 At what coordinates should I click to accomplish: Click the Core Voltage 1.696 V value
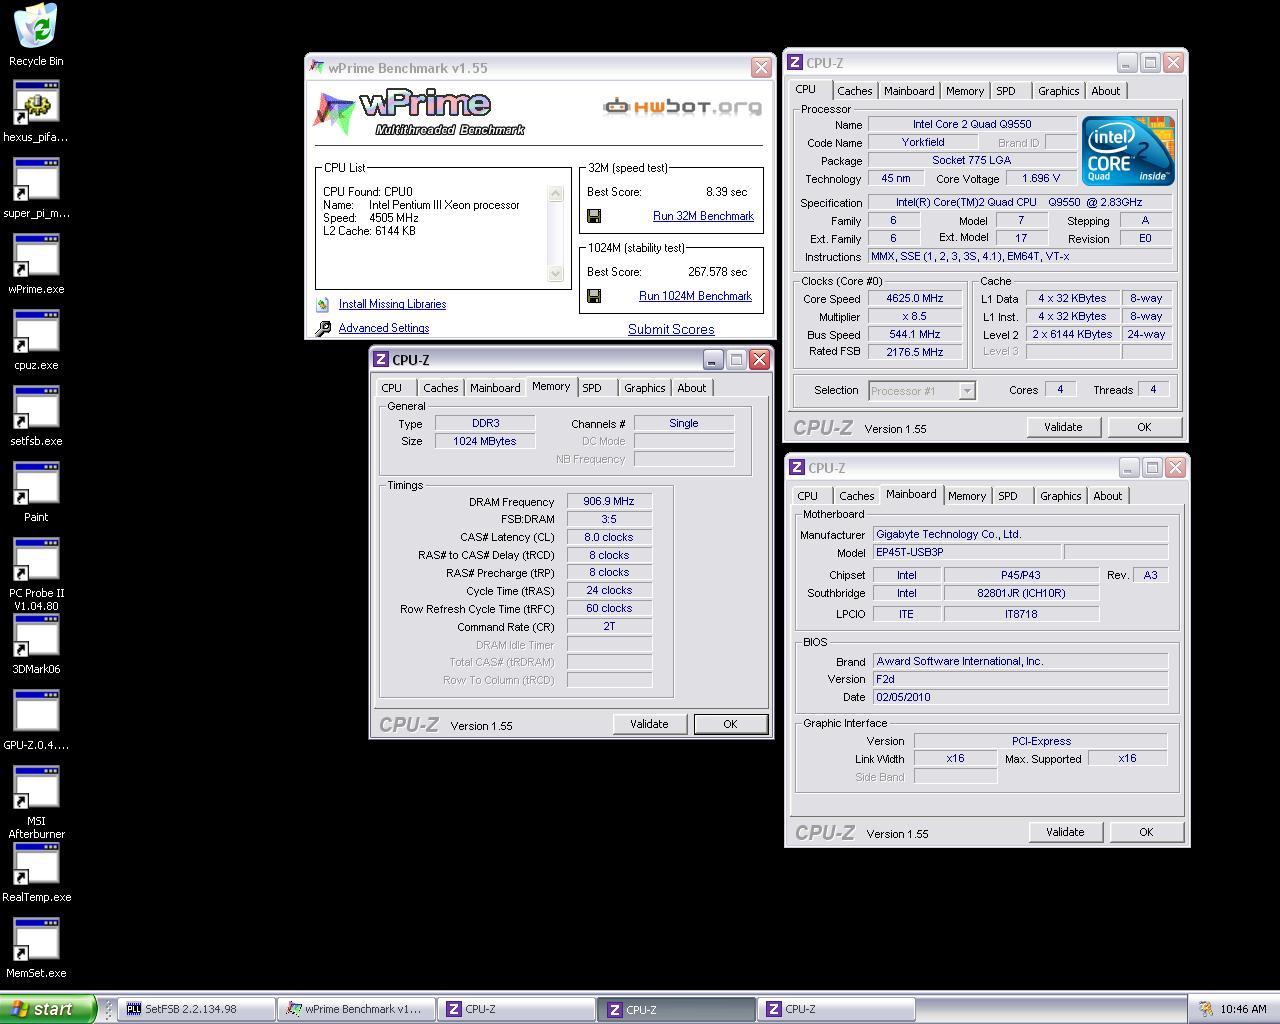click(x=1040, y=178)
